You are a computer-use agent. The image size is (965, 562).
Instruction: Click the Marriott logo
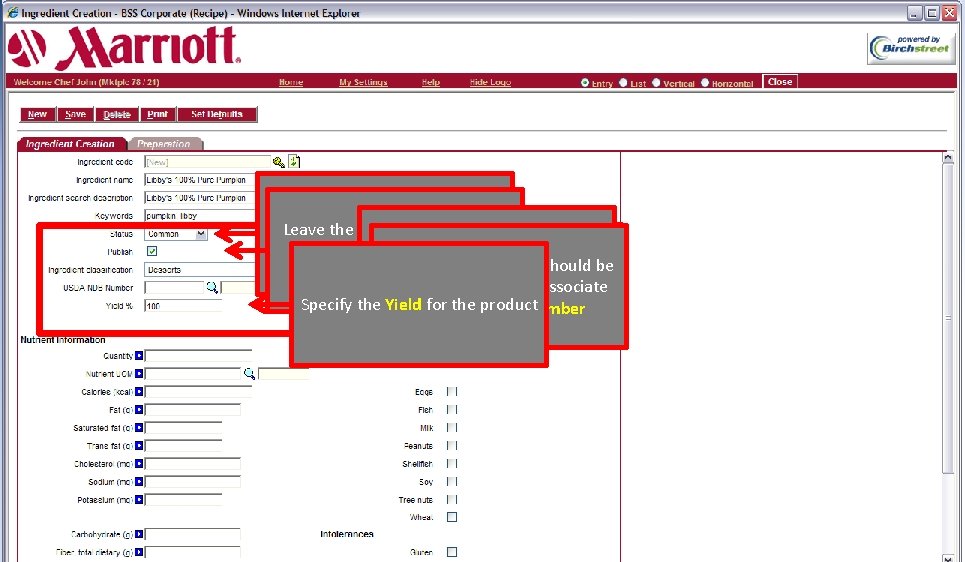tap(124, 48)
